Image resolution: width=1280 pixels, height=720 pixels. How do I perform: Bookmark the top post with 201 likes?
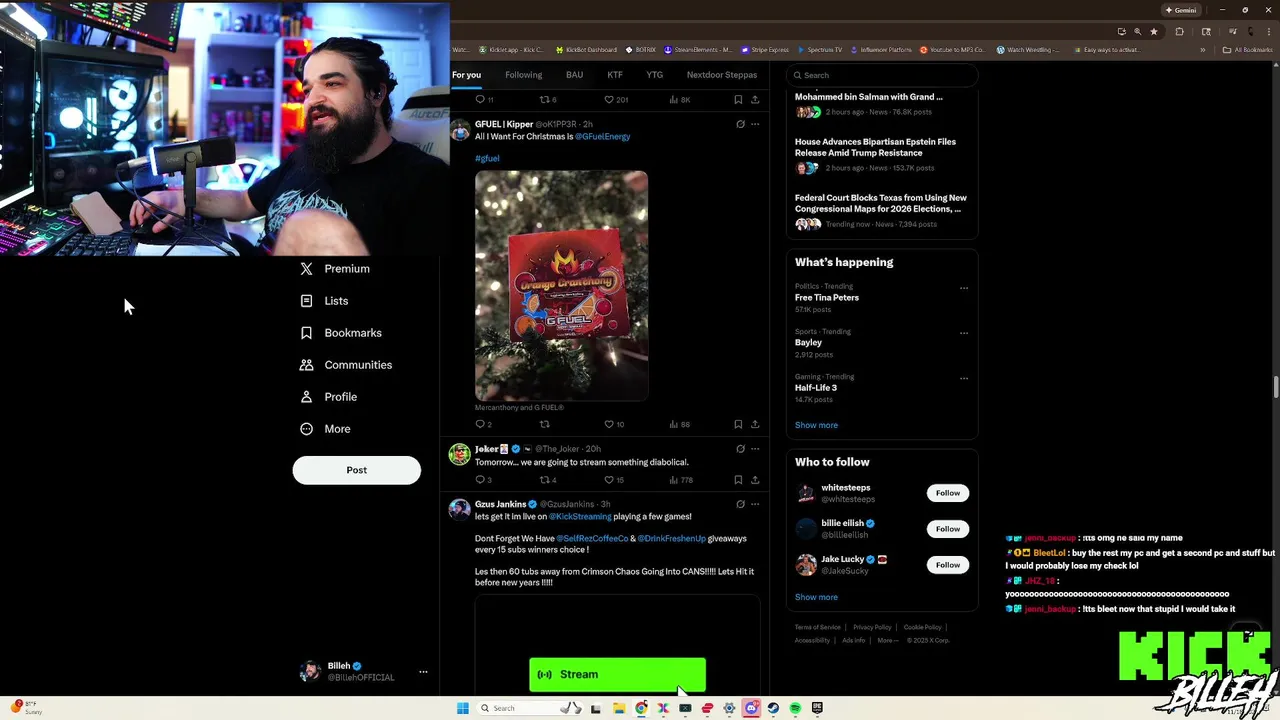pyautogui.click(x=738, y=100)
